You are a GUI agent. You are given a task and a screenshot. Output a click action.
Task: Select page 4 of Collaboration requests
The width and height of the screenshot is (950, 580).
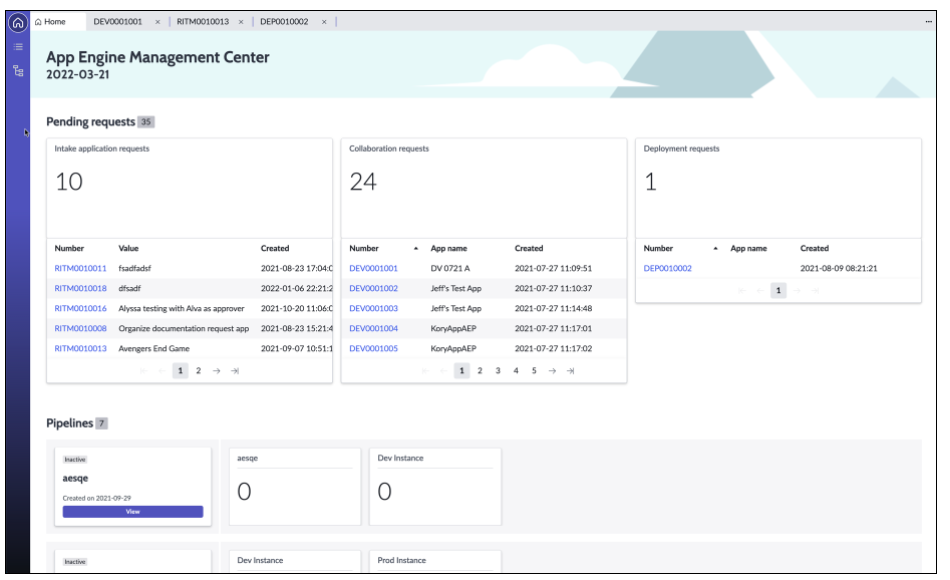coord(516,370)
